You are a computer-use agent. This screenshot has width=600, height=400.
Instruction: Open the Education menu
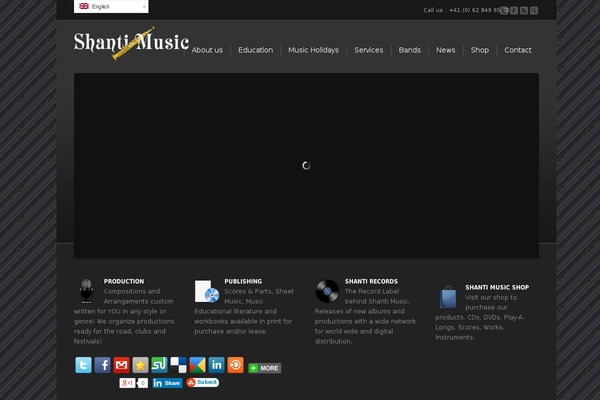(x=256, y=50)
